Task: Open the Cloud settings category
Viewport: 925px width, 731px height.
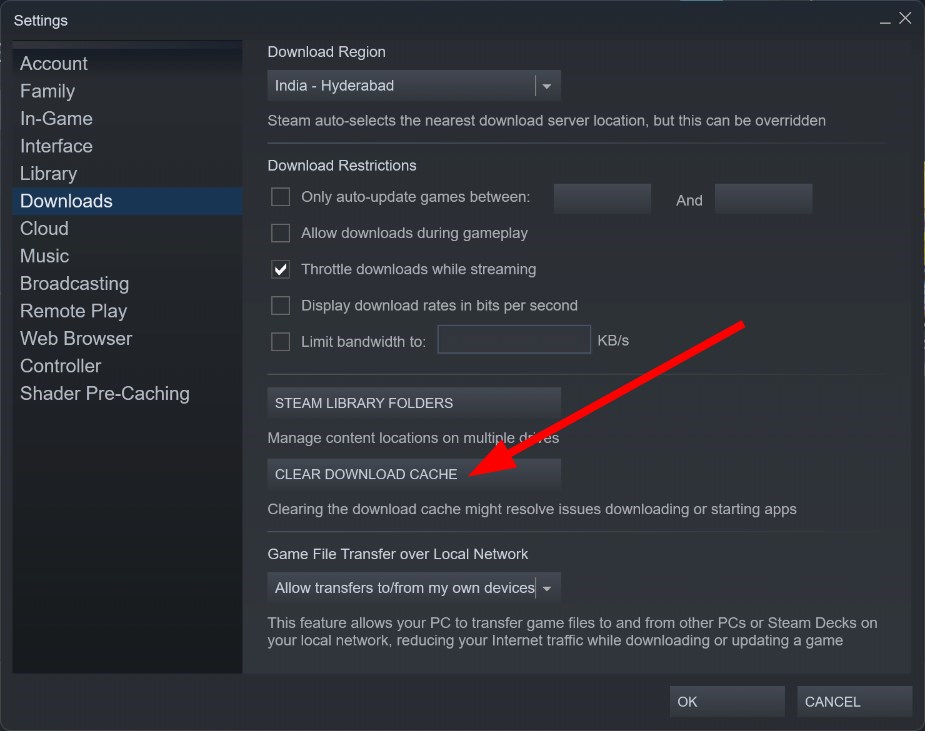Action: tap(127, 228)
